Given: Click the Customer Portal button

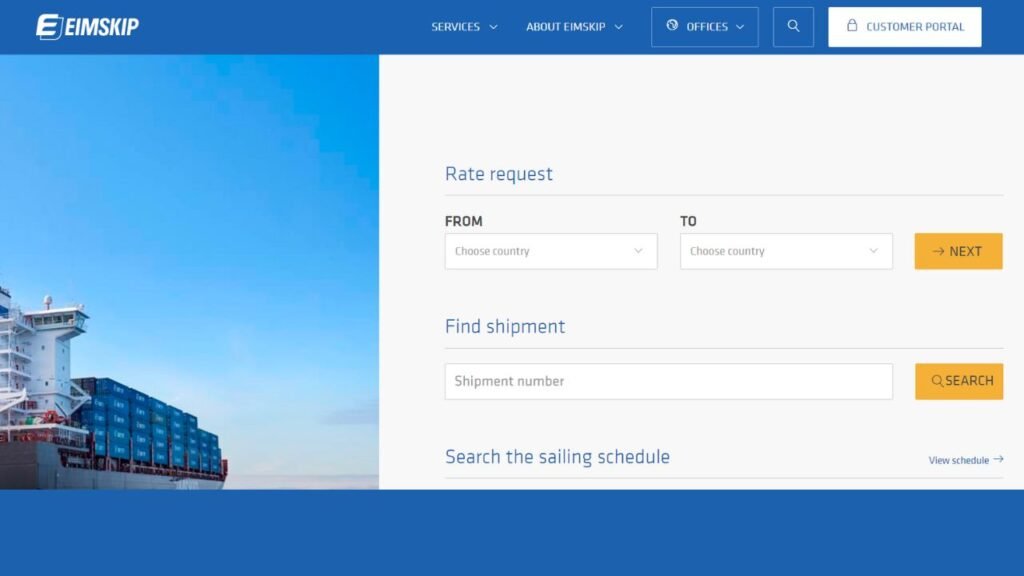Looking at the screenshot, I should [x=905, y=27].
